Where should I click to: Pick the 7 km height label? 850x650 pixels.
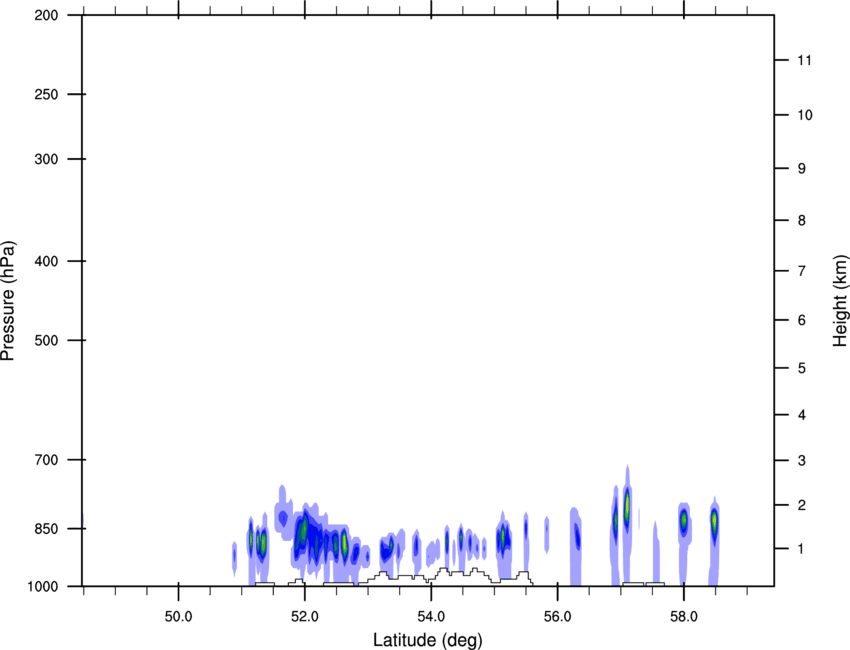(x=801, y=271)
